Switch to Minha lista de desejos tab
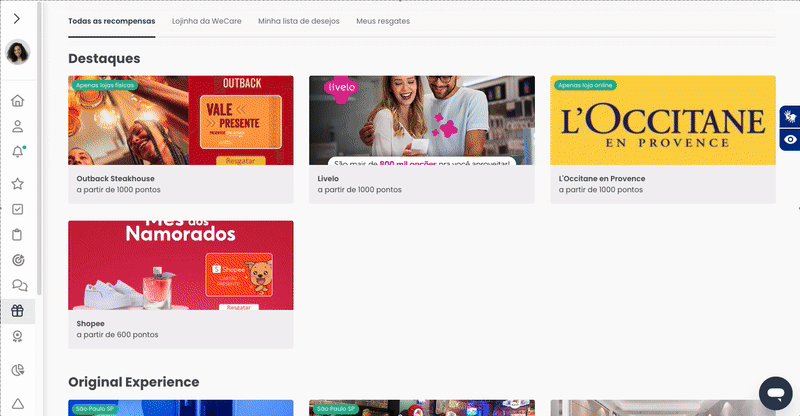800x416 pixels. (x=298, y=21)
